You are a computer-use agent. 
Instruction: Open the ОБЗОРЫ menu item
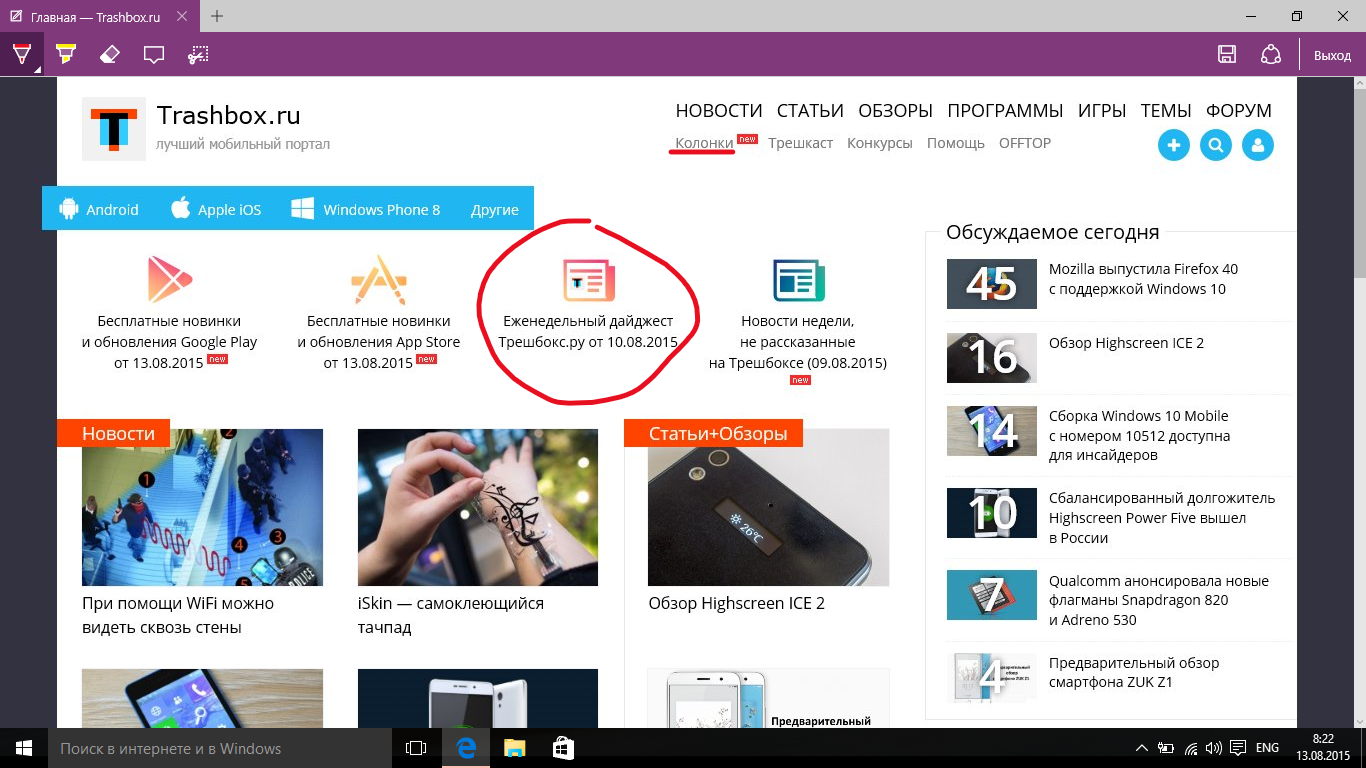pos(895,111)
